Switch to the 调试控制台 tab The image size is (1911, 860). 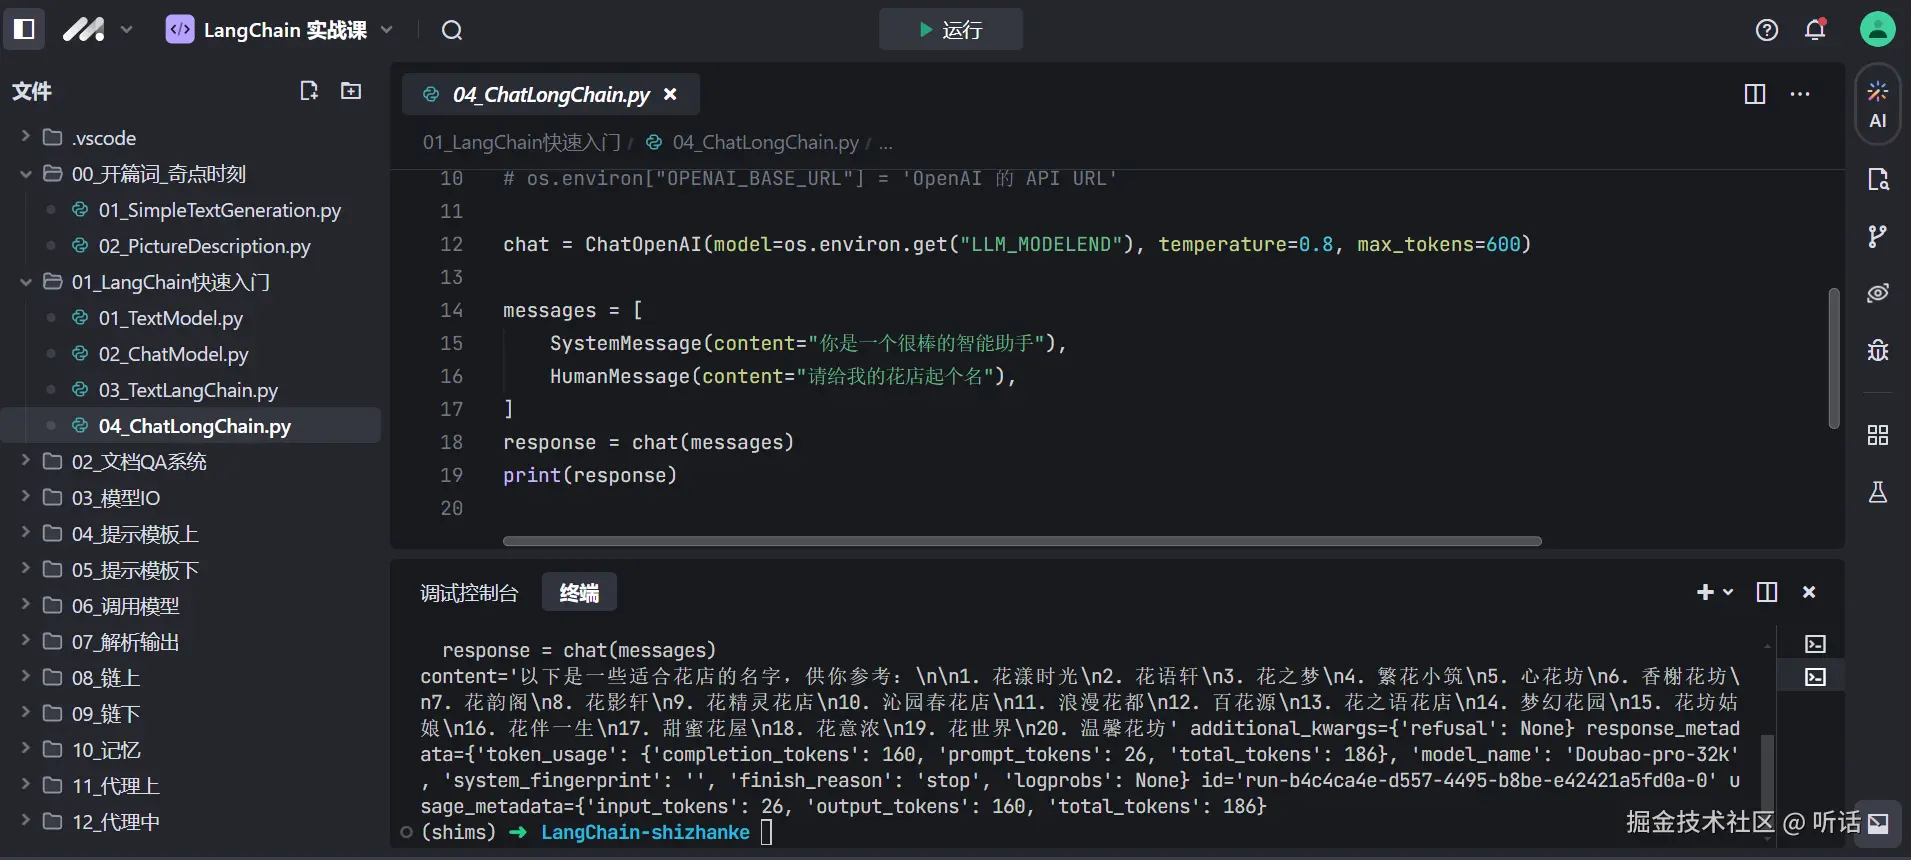coord(469,593)
